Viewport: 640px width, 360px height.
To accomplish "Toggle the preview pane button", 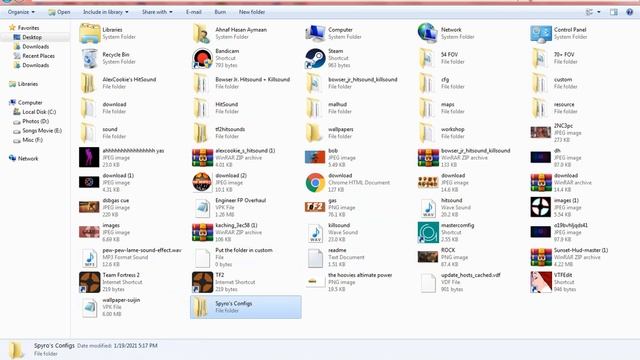I will click(x=613, y=12).
